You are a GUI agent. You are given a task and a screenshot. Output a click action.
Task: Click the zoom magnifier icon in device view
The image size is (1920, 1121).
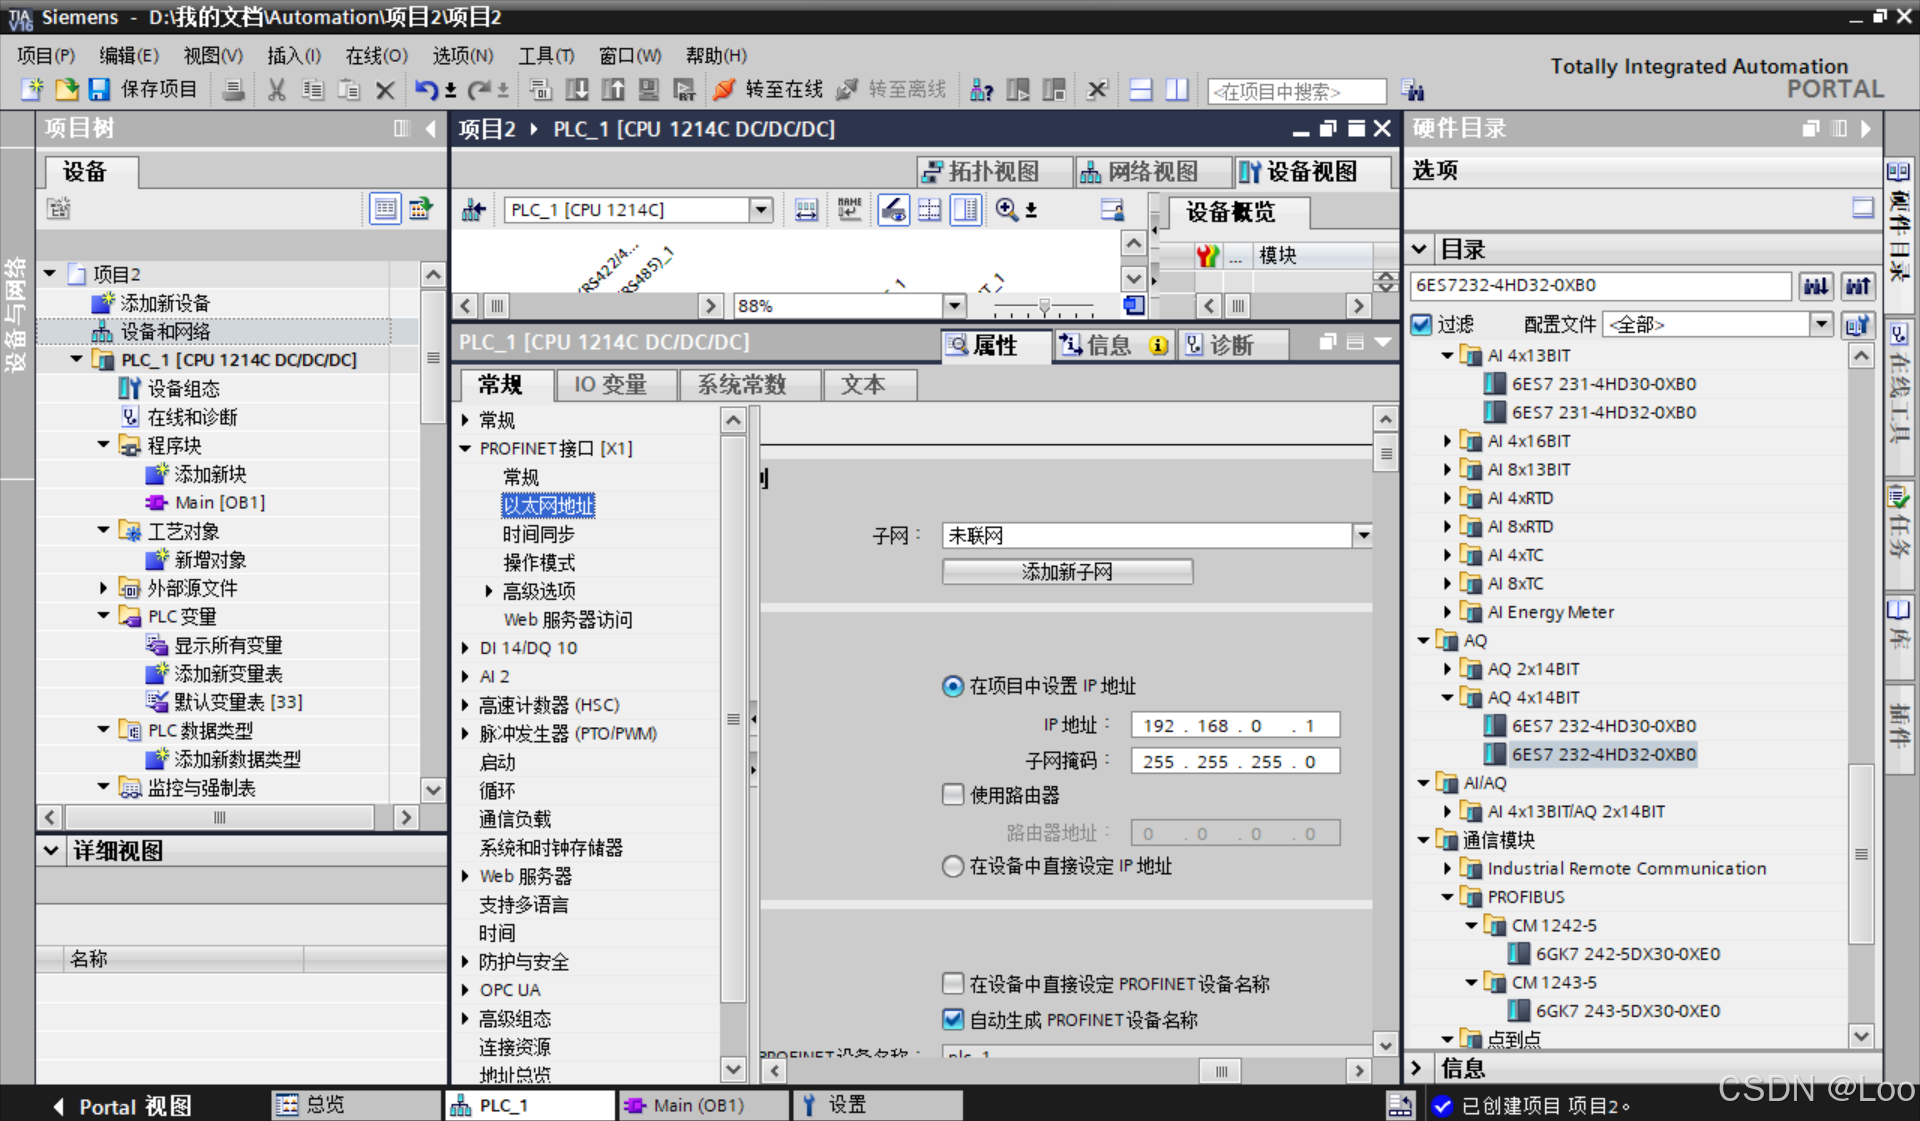click(x=1006, y=209)
